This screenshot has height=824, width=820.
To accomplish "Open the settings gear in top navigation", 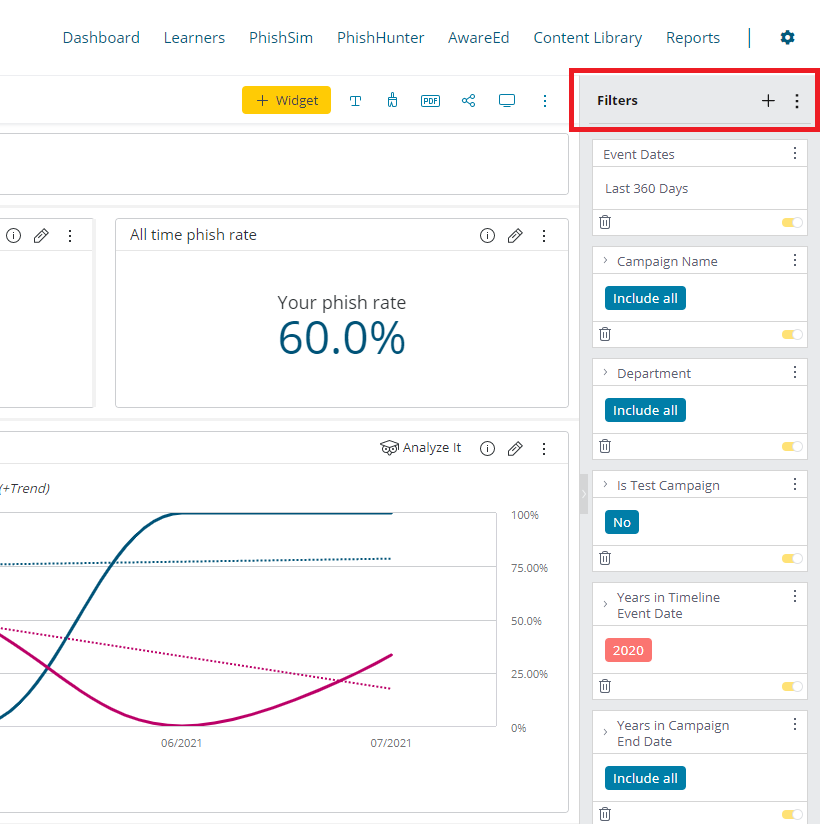I will point(787,37).
